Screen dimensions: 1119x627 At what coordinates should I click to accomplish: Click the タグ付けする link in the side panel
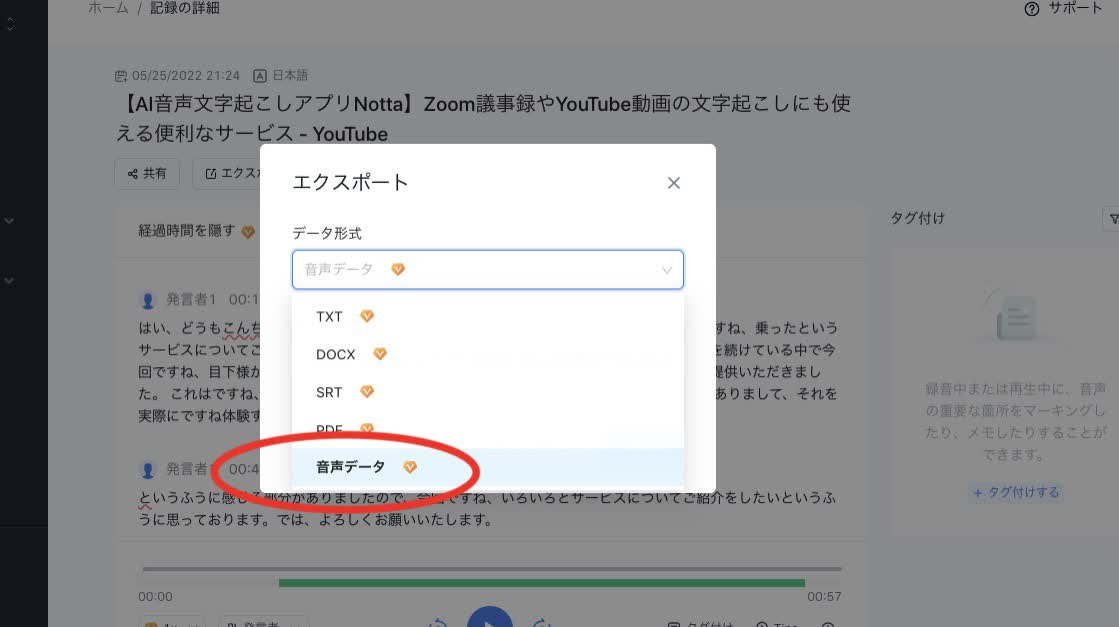click(x=1016, y=492)
